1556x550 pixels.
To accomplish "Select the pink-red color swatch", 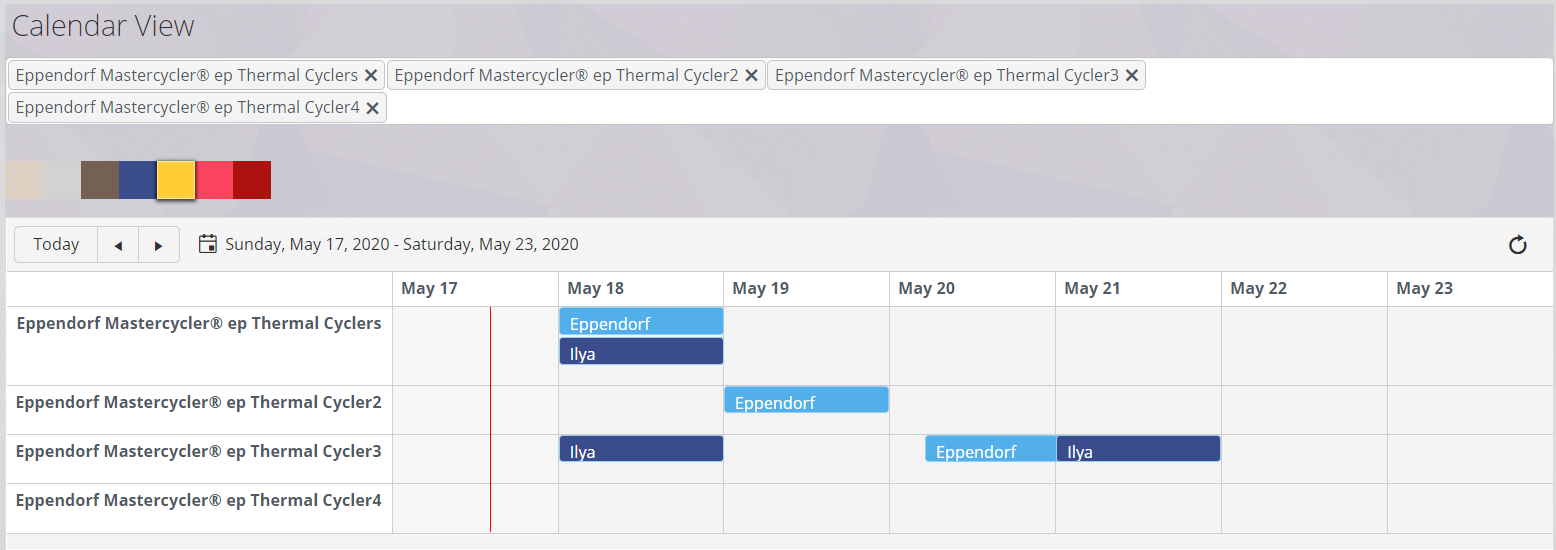I will point(214,180).
